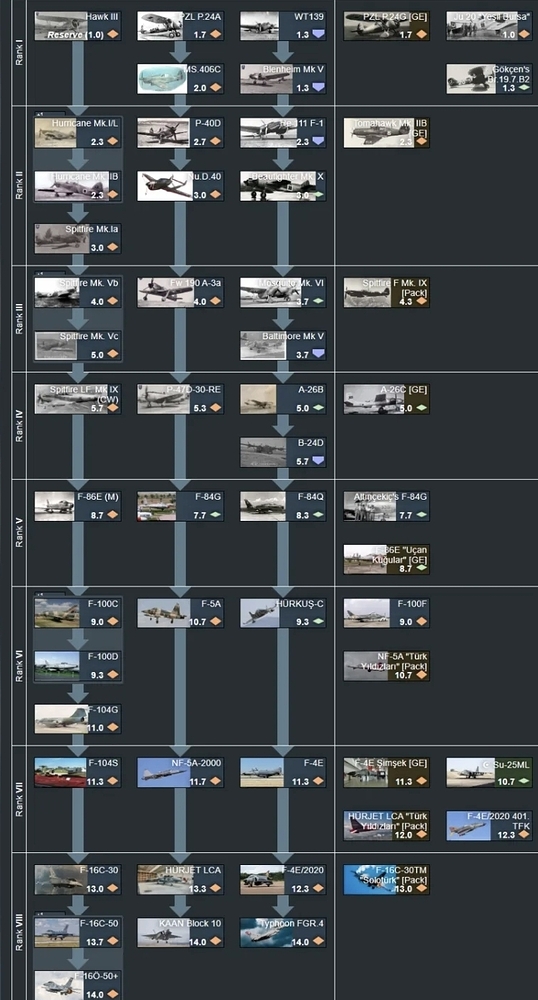Choose Gökçen's Br.19.7.B2 premium plane

[489, 78]
